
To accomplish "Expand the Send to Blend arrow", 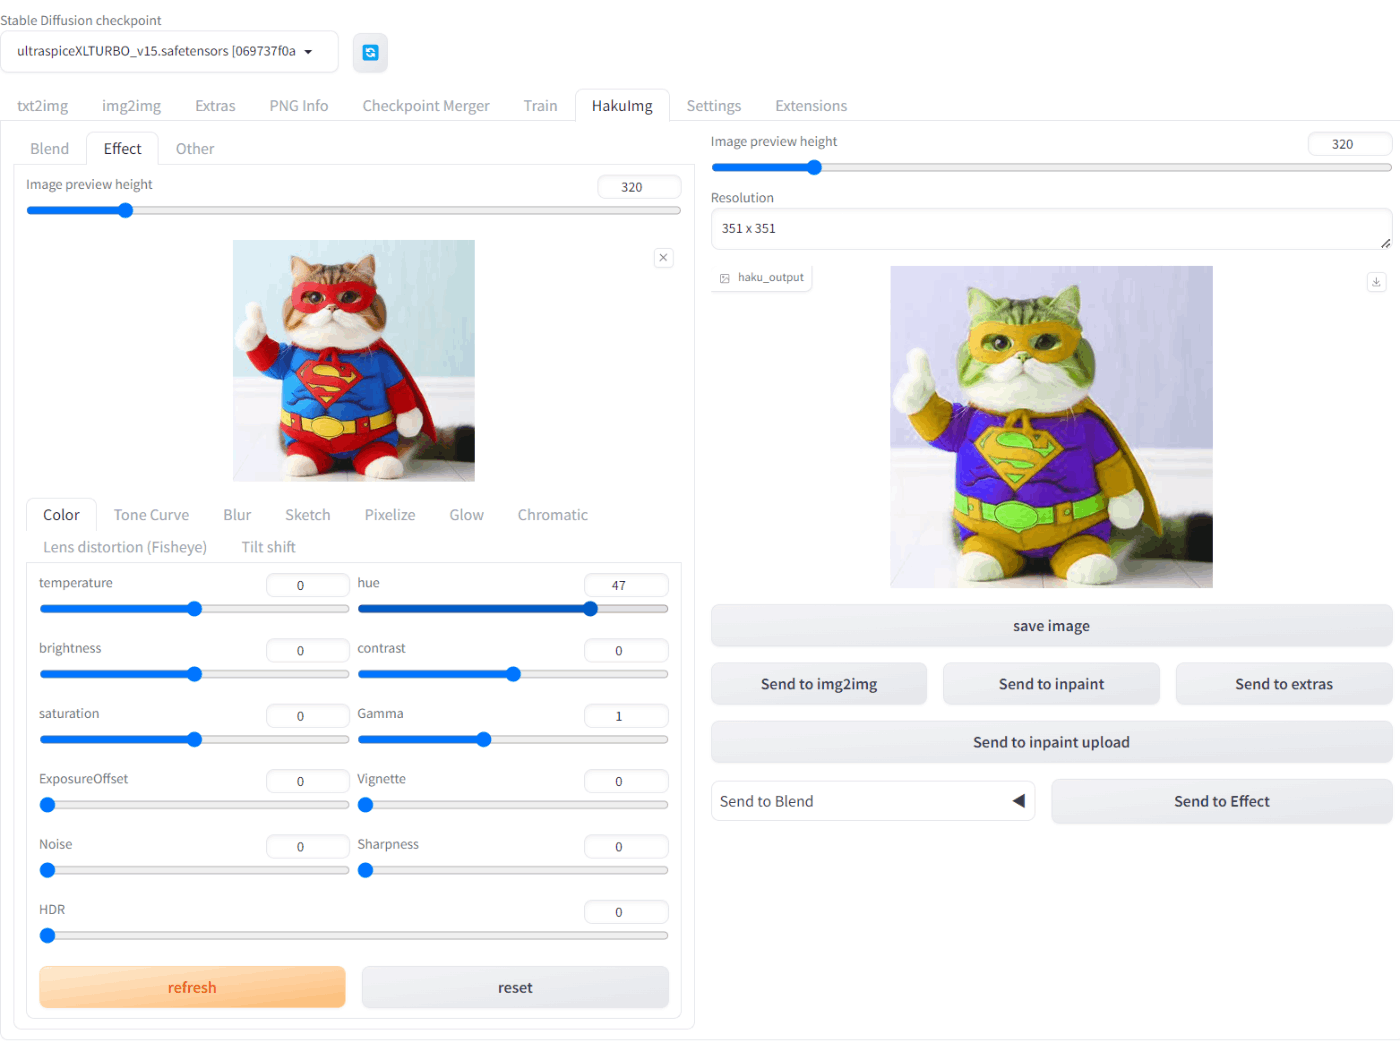I will click(x=1019, y=801).
